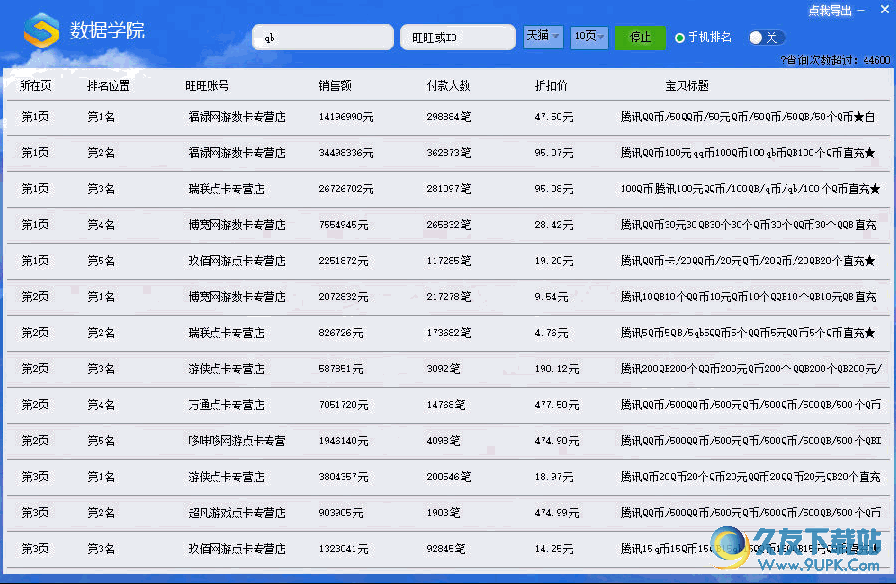896x584 pixels.
Task: Click the 付款人数 column header
Action: click(448, 86)
